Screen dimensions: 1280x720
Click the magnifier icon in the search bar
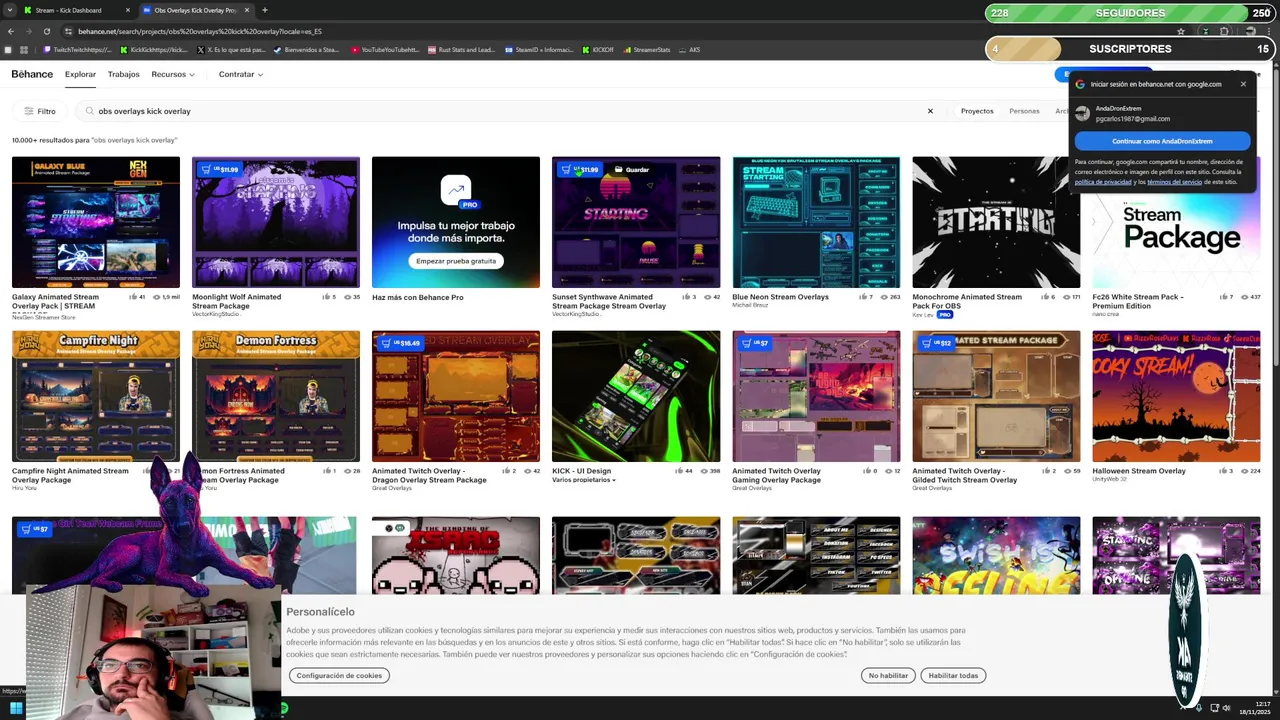(90, 111)
